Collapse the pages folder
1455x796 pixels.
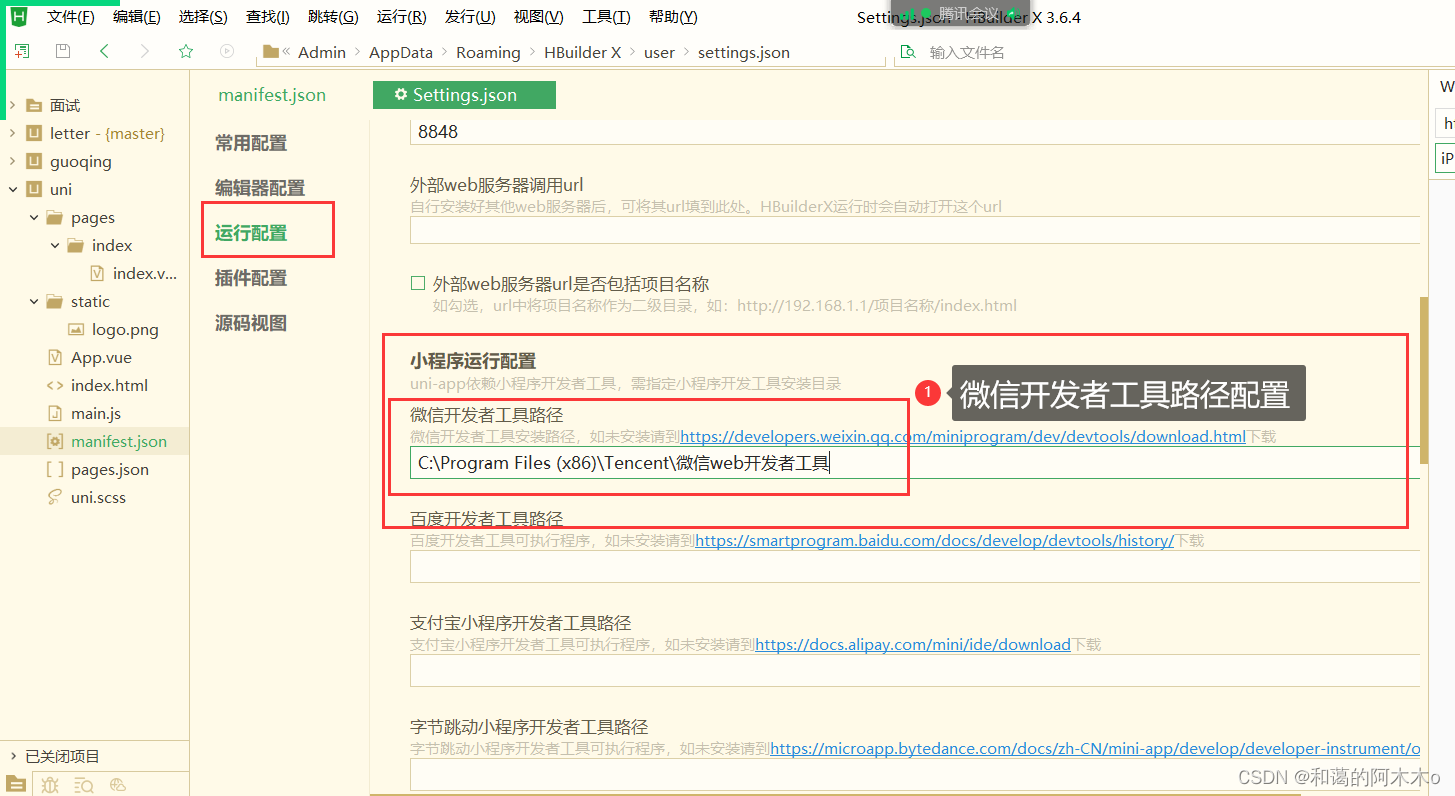[x=34, y=217]
